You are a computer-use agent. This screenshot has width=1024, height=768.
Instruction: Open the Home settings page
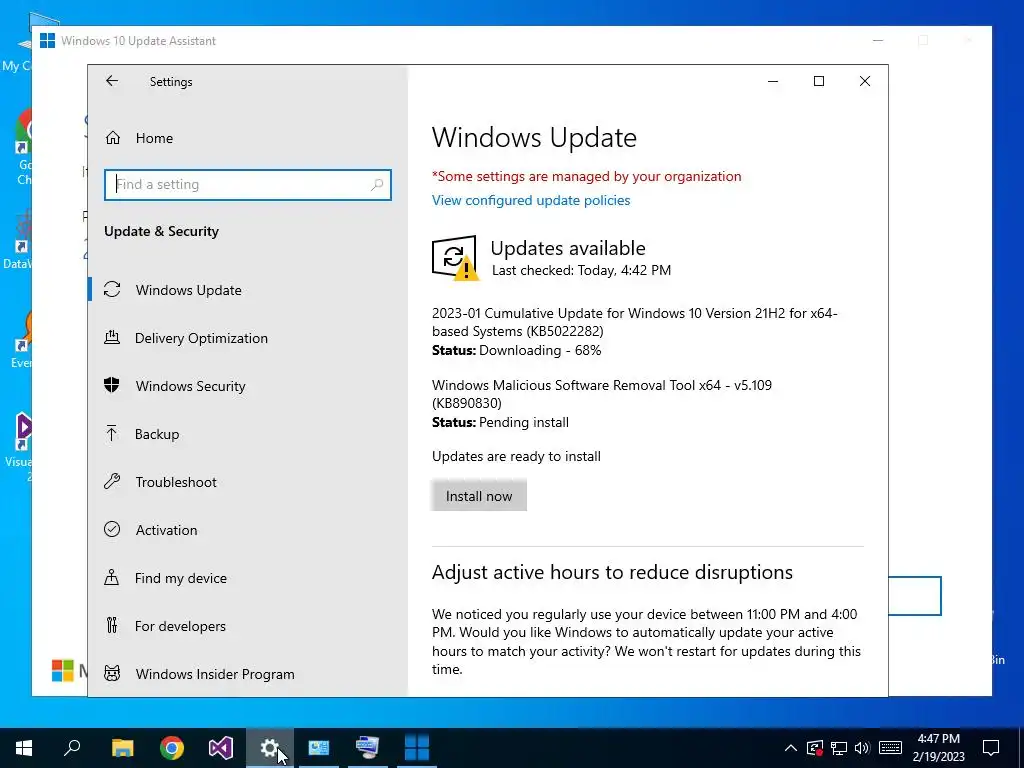click(x=248, y=138)
